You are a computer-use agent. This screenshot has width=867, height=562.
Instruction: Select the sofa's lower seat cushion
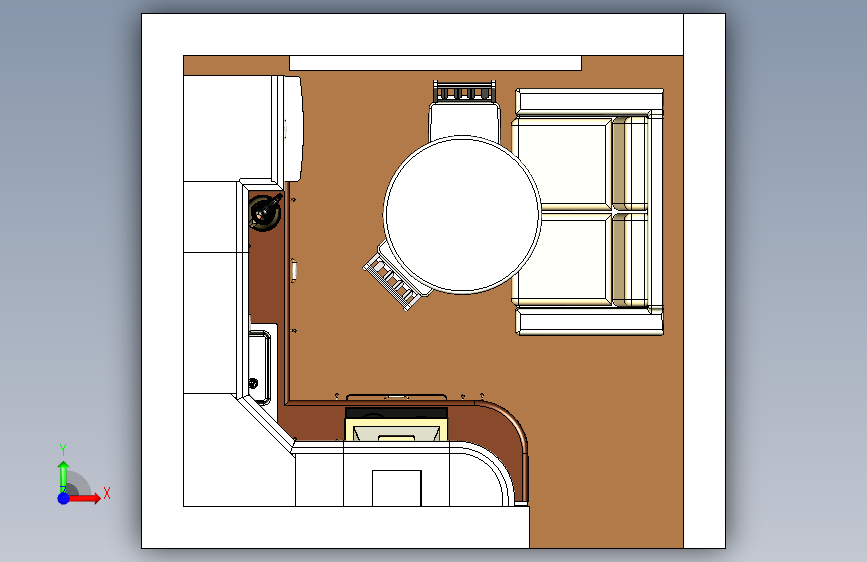pyautogui.click(x=563, y=259)
